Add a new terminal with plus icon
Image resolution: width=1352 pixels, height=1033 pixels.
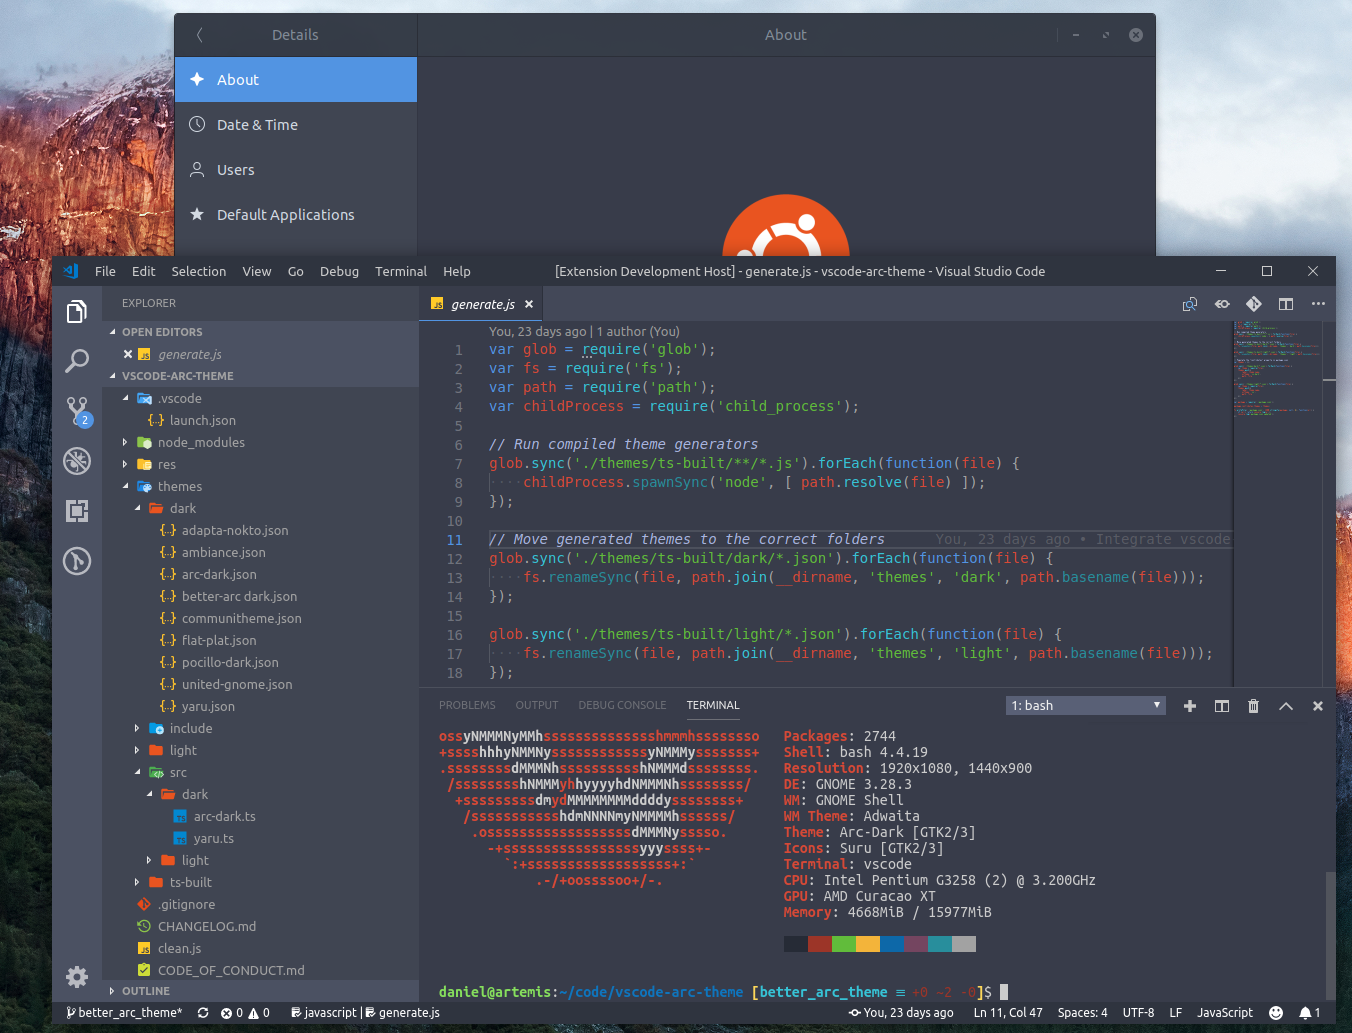1190,706
